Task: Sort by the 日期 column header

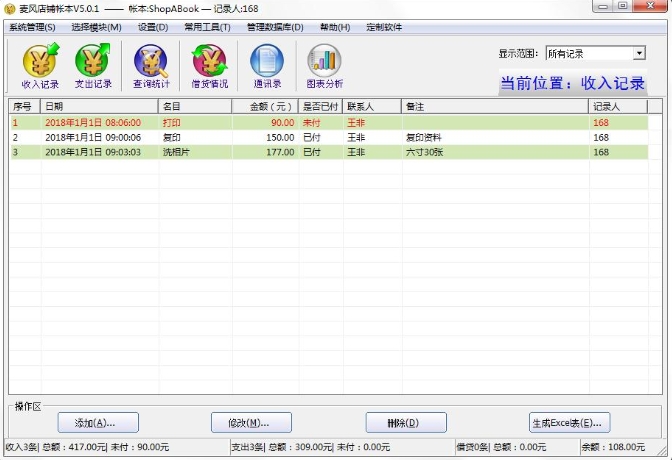Action: coord(99,106)
